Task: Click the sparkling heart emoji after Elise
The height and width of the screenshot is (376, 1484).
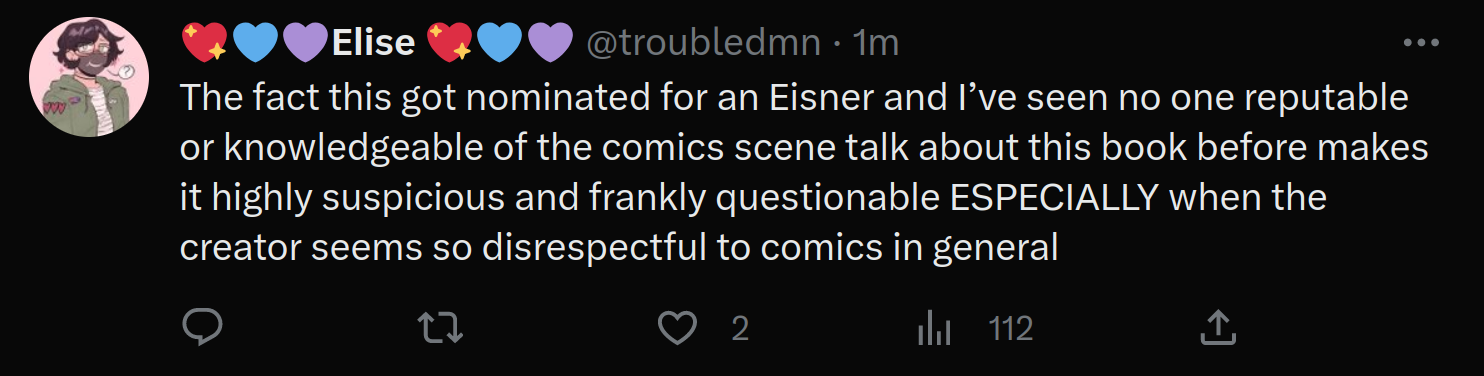Action: [449, 43]
